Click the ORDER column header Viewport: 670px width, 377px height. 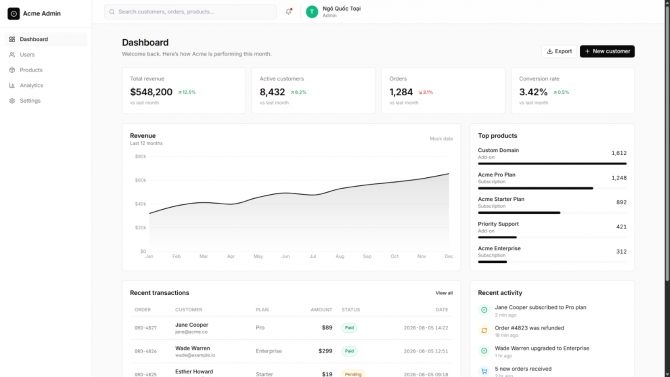pyautogui.click(x=142, y=309)
